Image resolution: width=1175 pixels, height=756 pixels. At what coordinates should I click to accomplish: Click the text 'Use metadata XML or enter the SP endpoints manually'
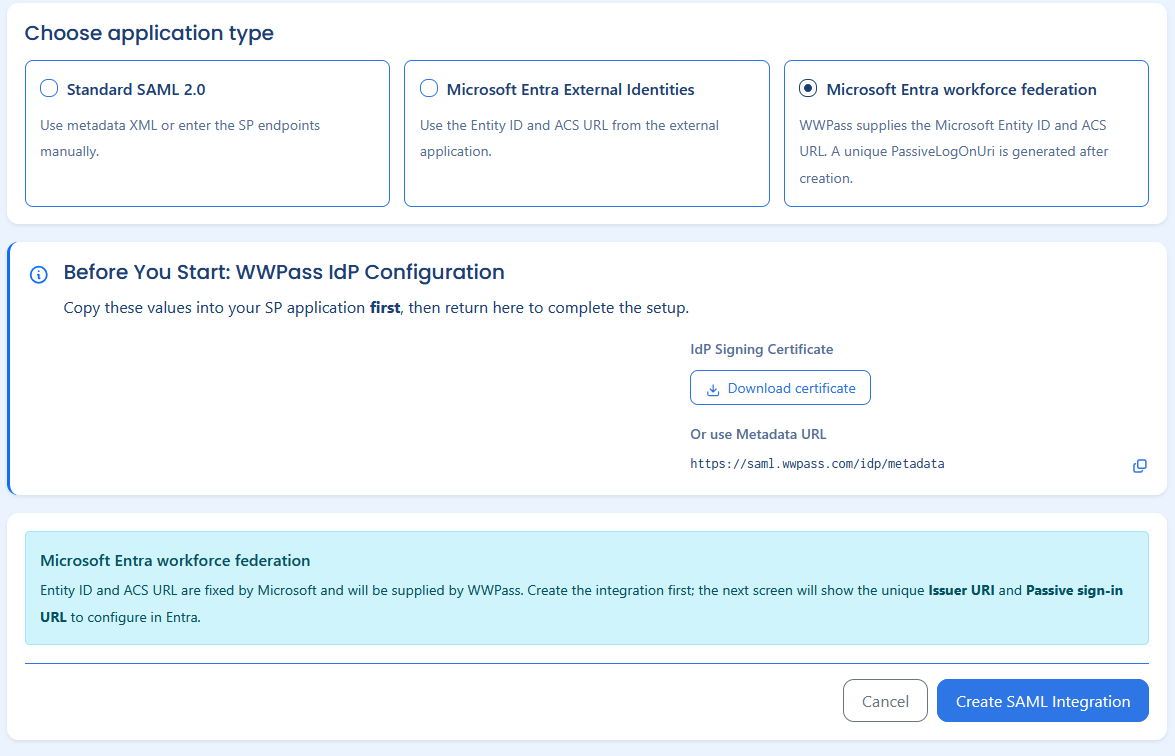click(x=180, y=138)
